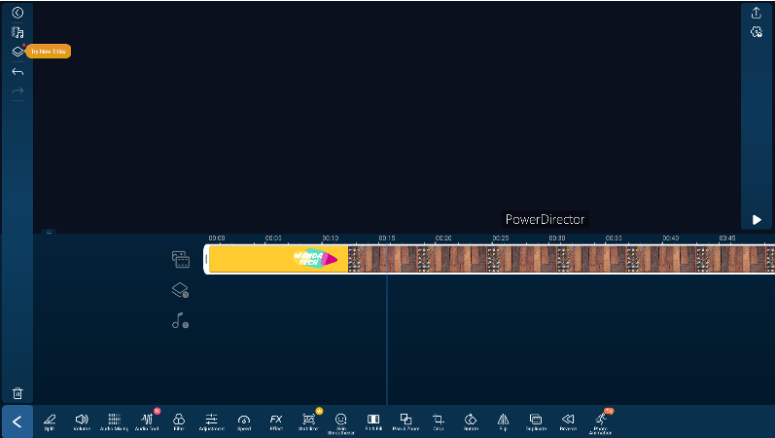Click the 00:45 mark on timeline ruler

pos(727,238)
